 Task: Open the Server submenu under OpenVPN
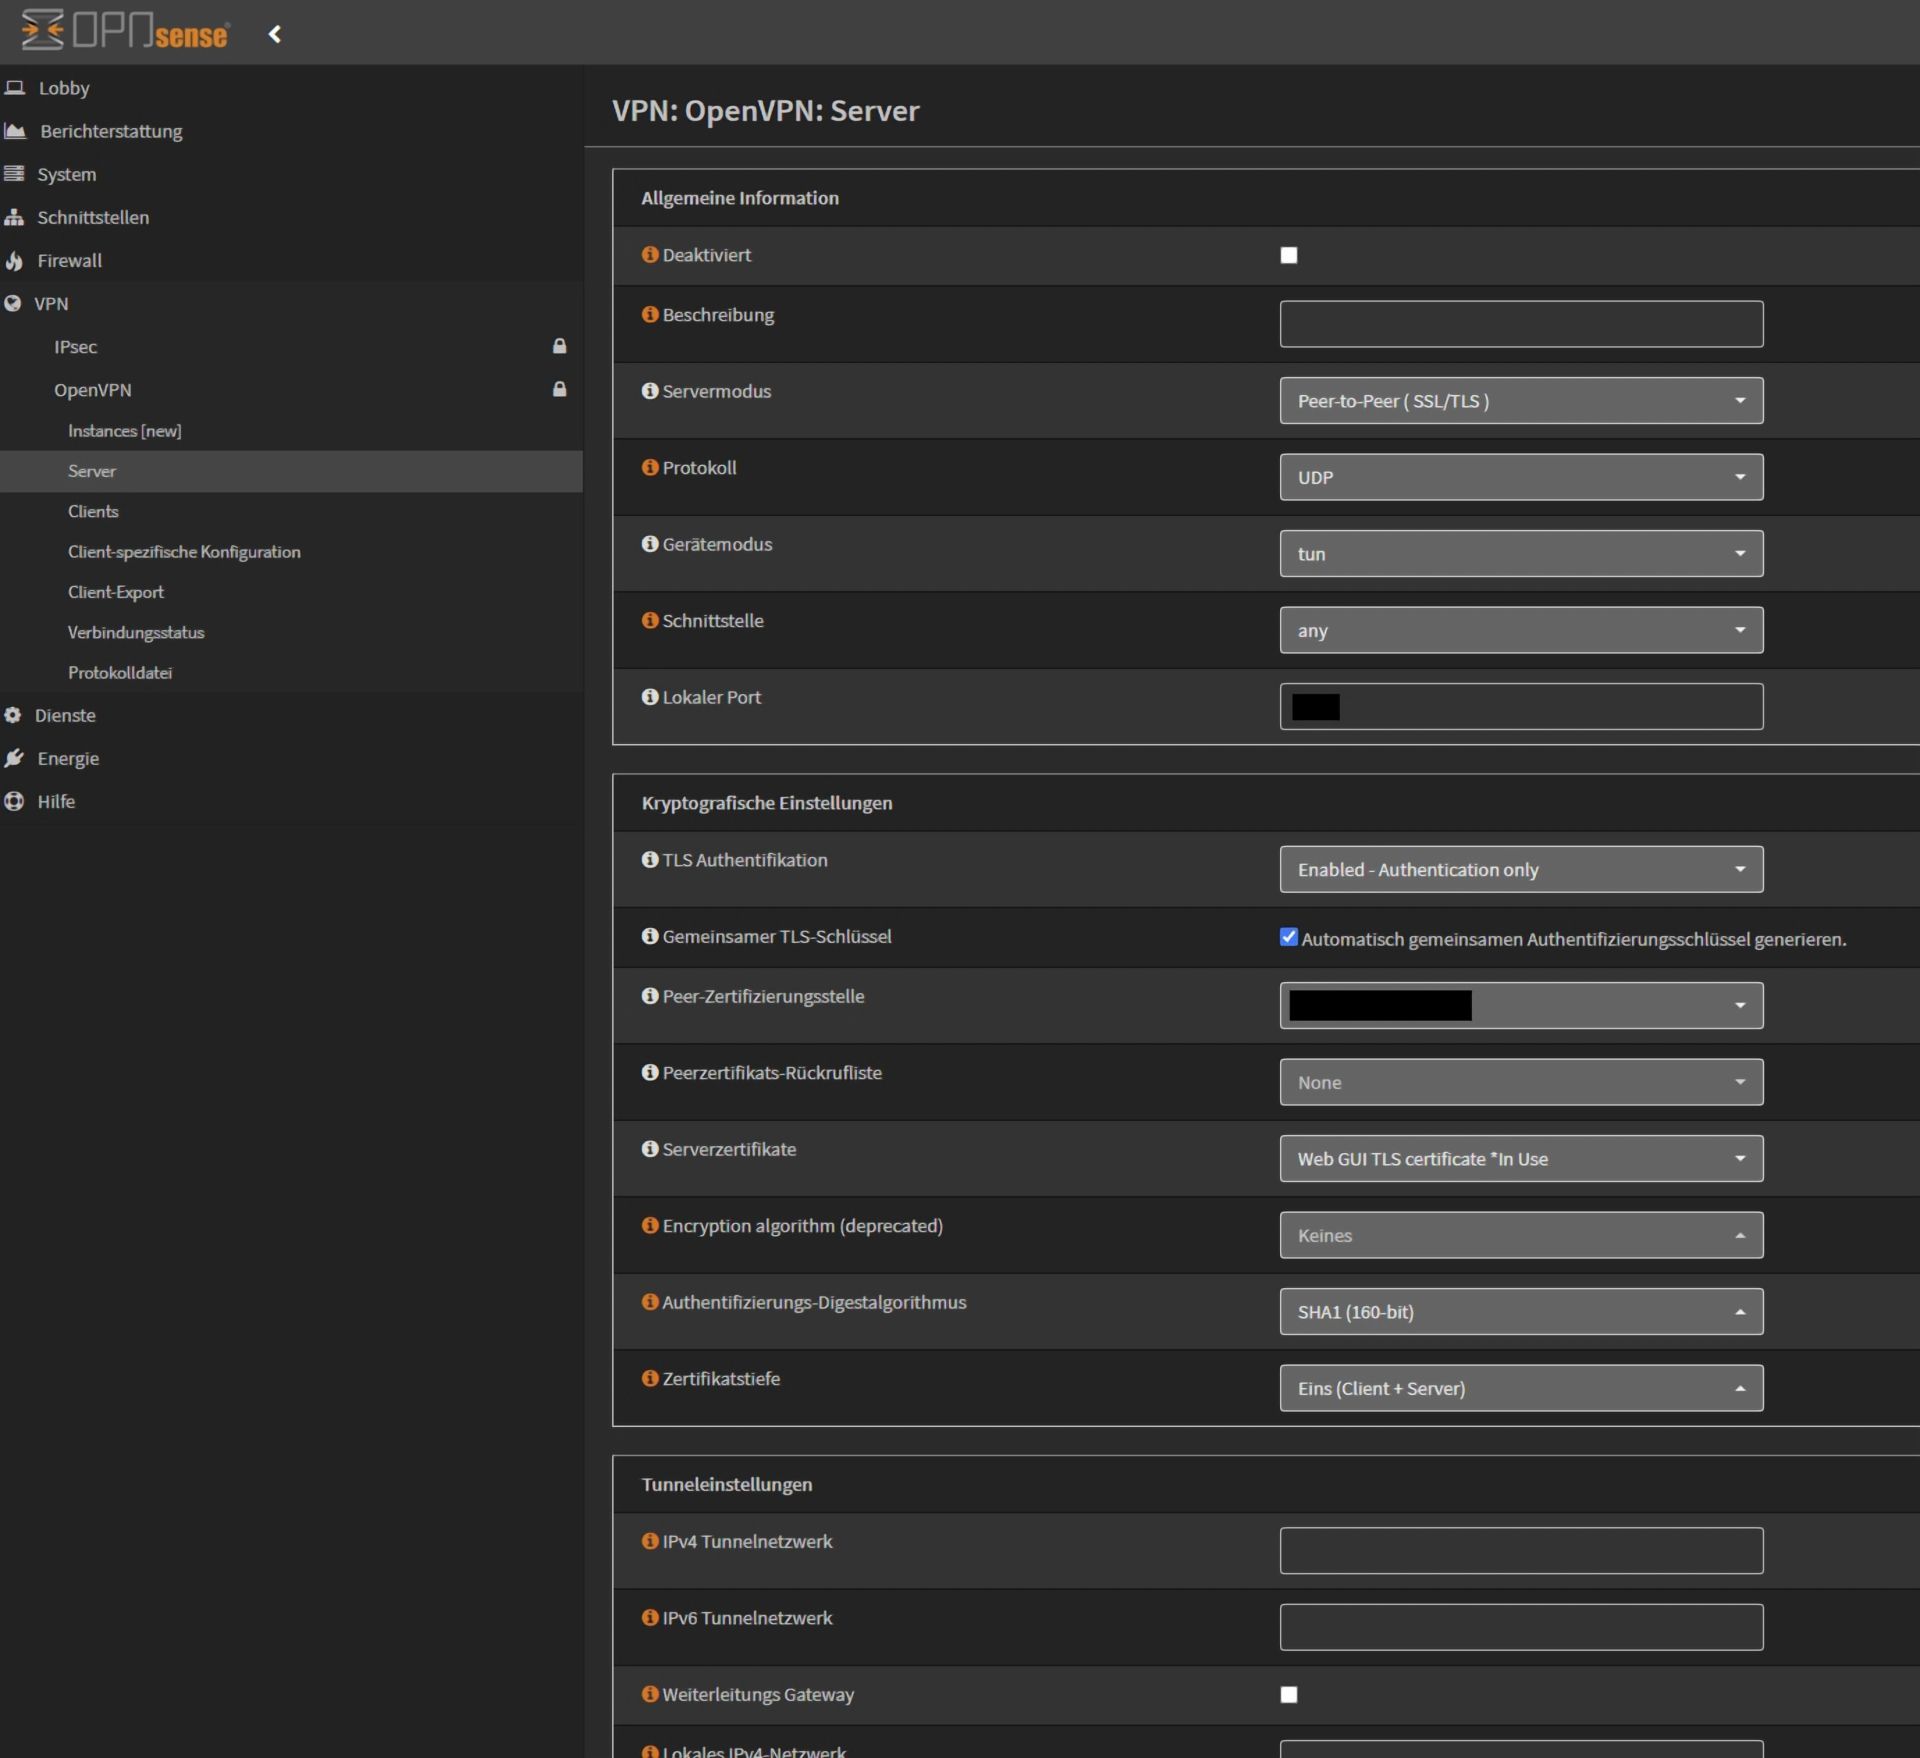point(90,470)
